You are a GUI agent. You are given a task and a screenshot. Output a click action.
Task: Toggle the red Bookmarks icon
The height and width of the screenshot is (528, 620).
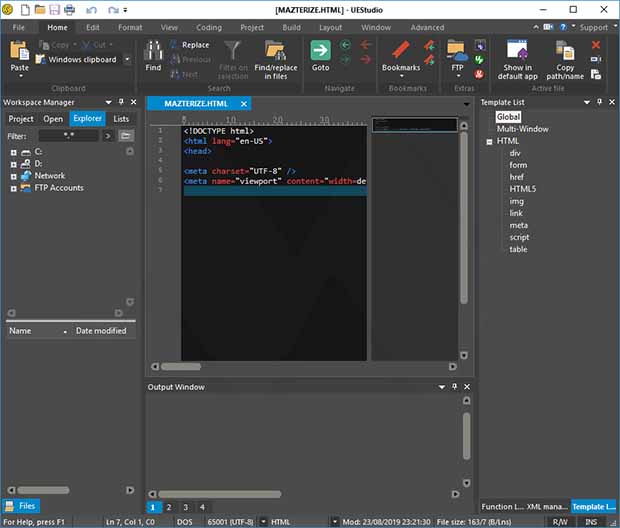pos(401,51)
